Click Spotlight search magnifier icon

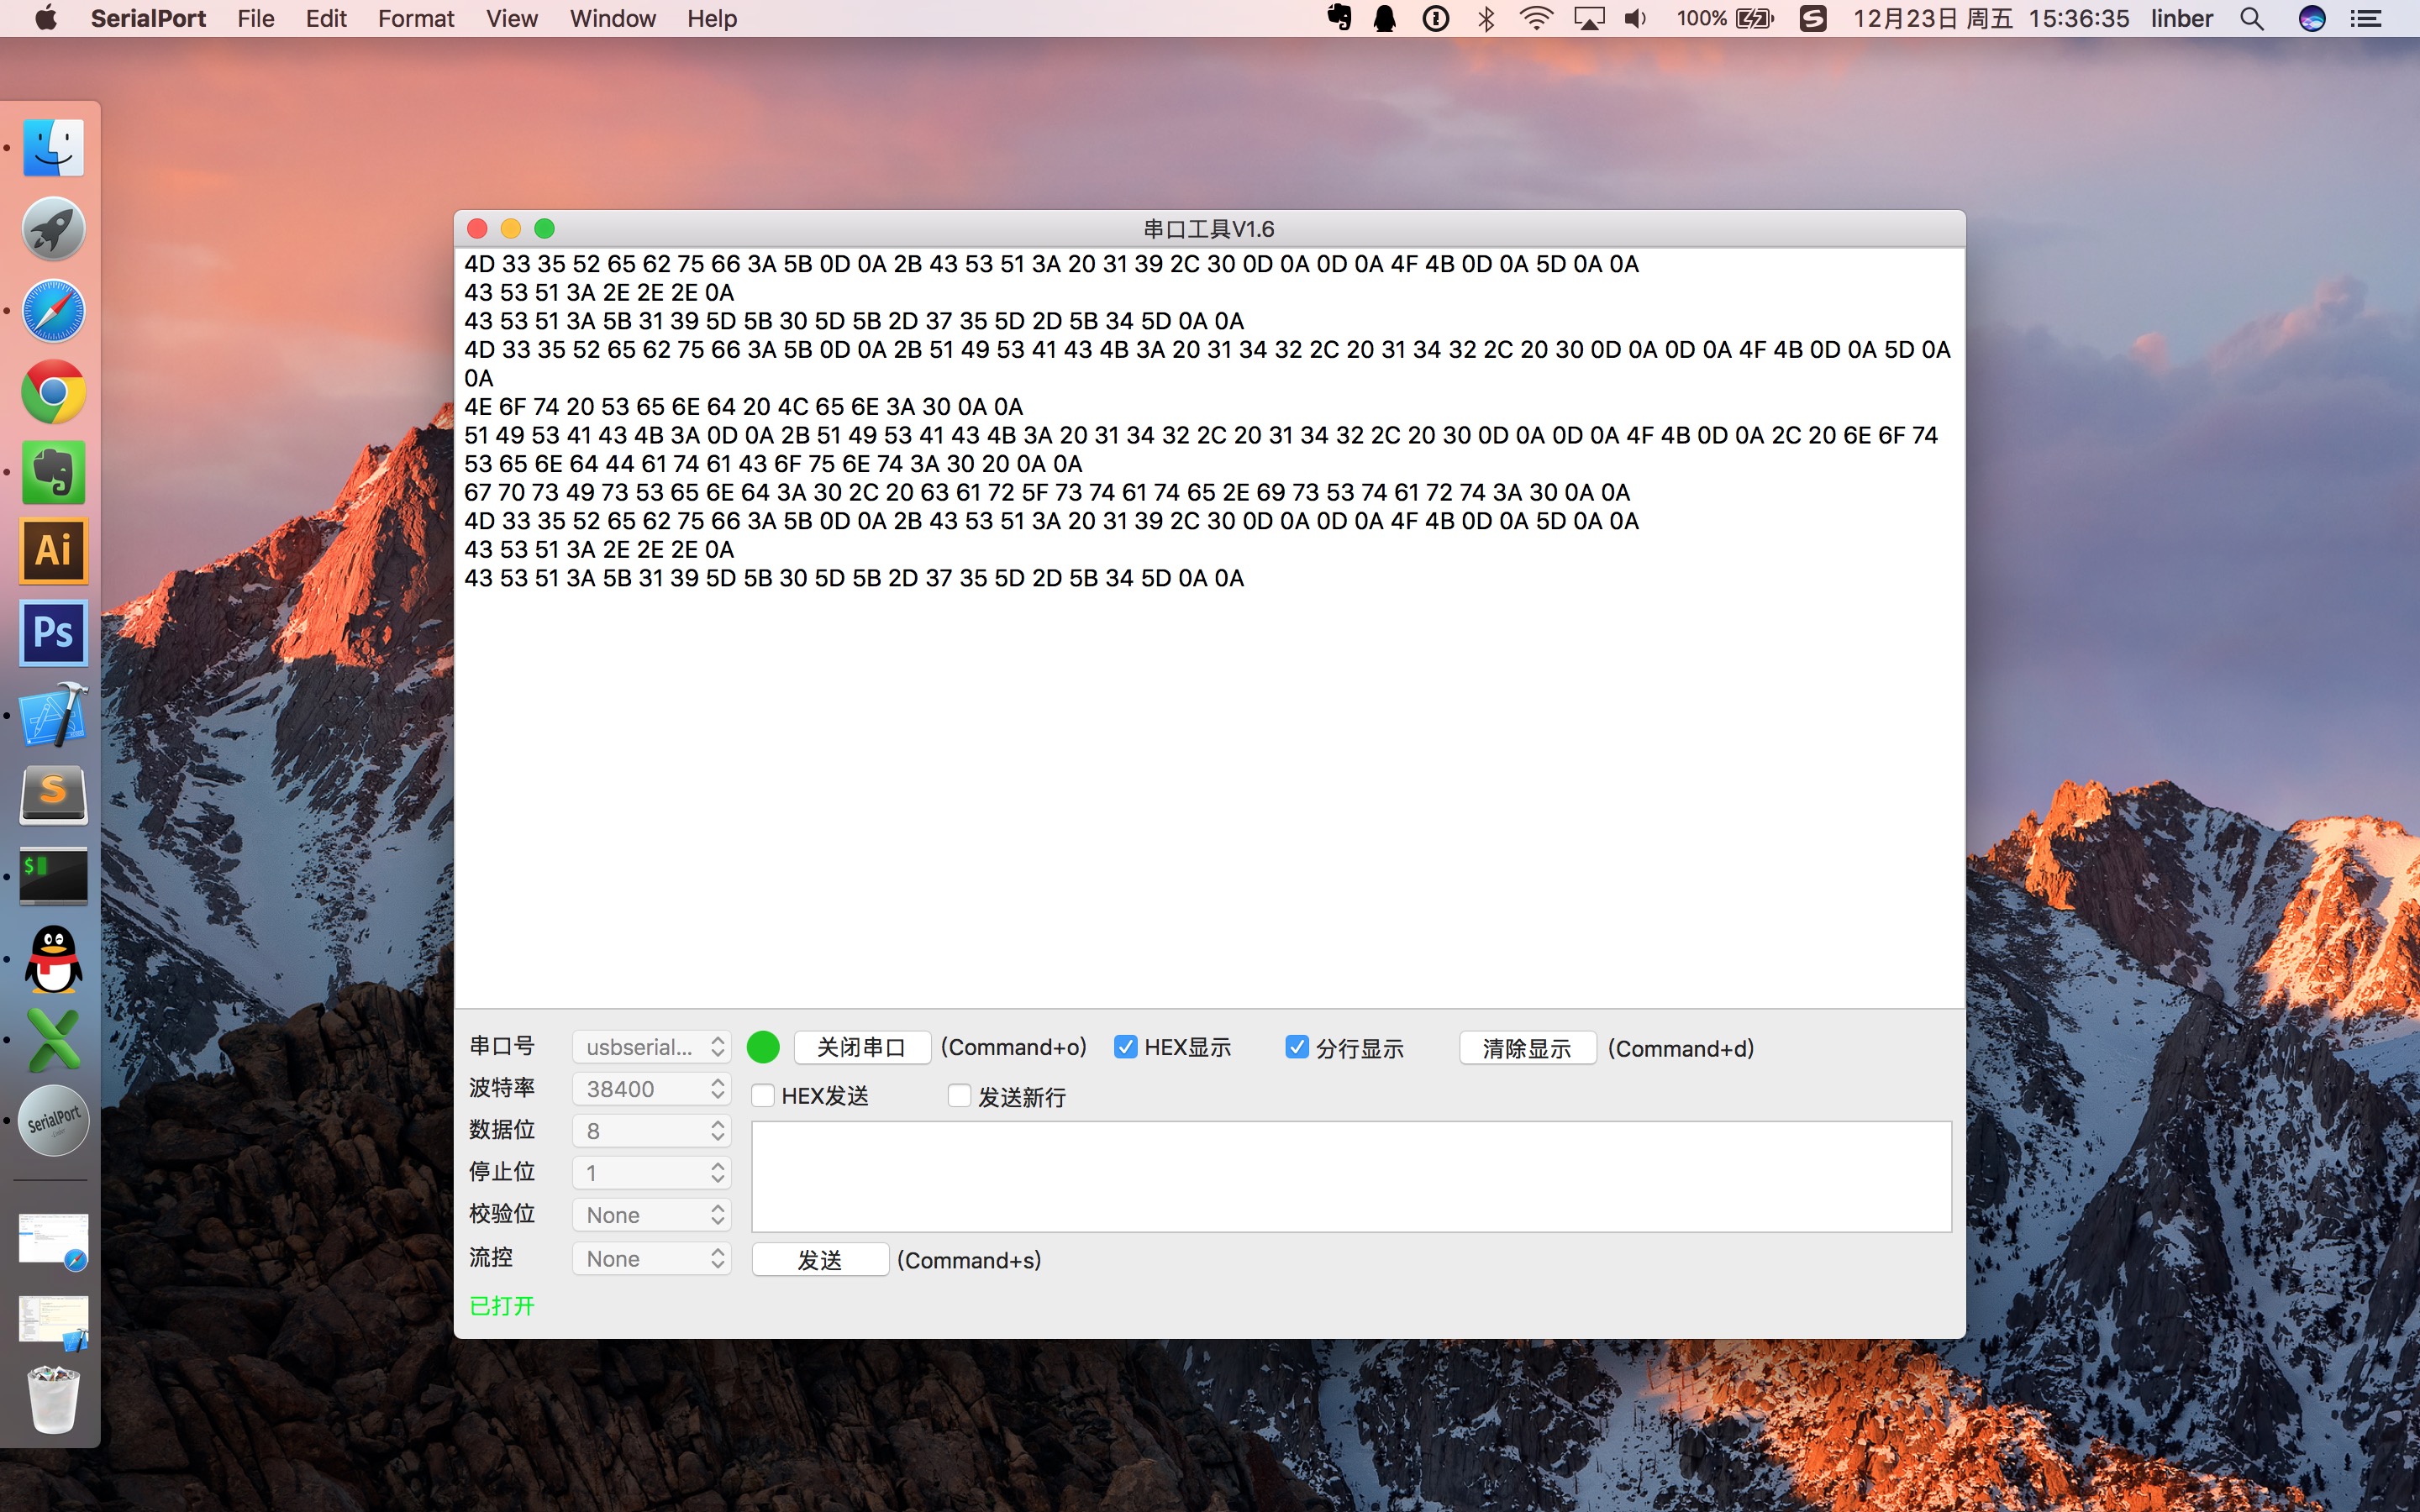pos(2251,19)
